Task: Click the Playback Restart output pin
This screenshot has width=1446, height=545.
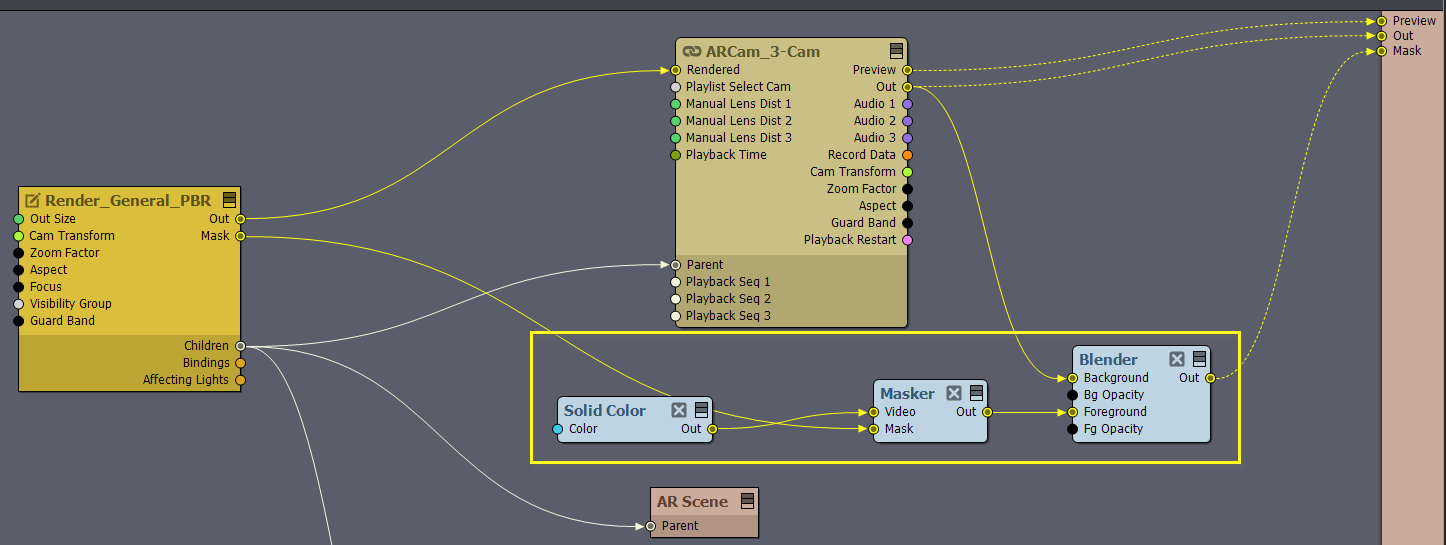Action: click(907, 240)
